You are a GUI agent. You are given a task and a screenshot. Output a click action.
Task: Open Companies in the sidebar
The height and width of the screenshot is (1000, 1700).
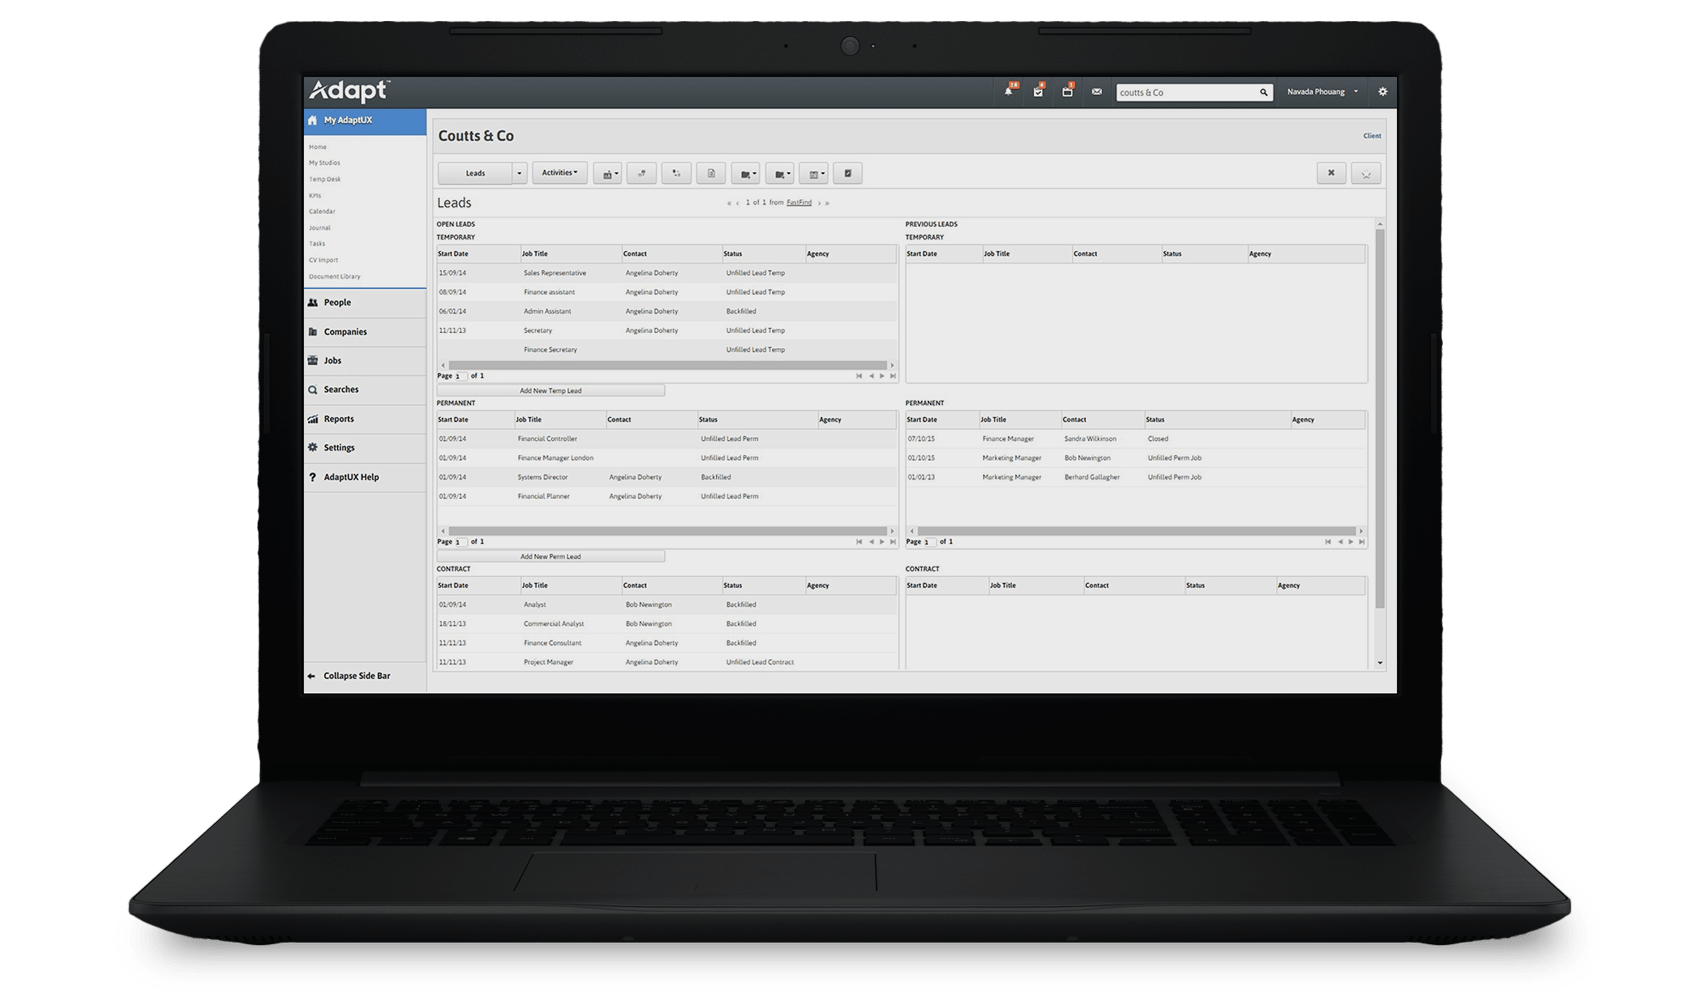[x=365, y=332]
